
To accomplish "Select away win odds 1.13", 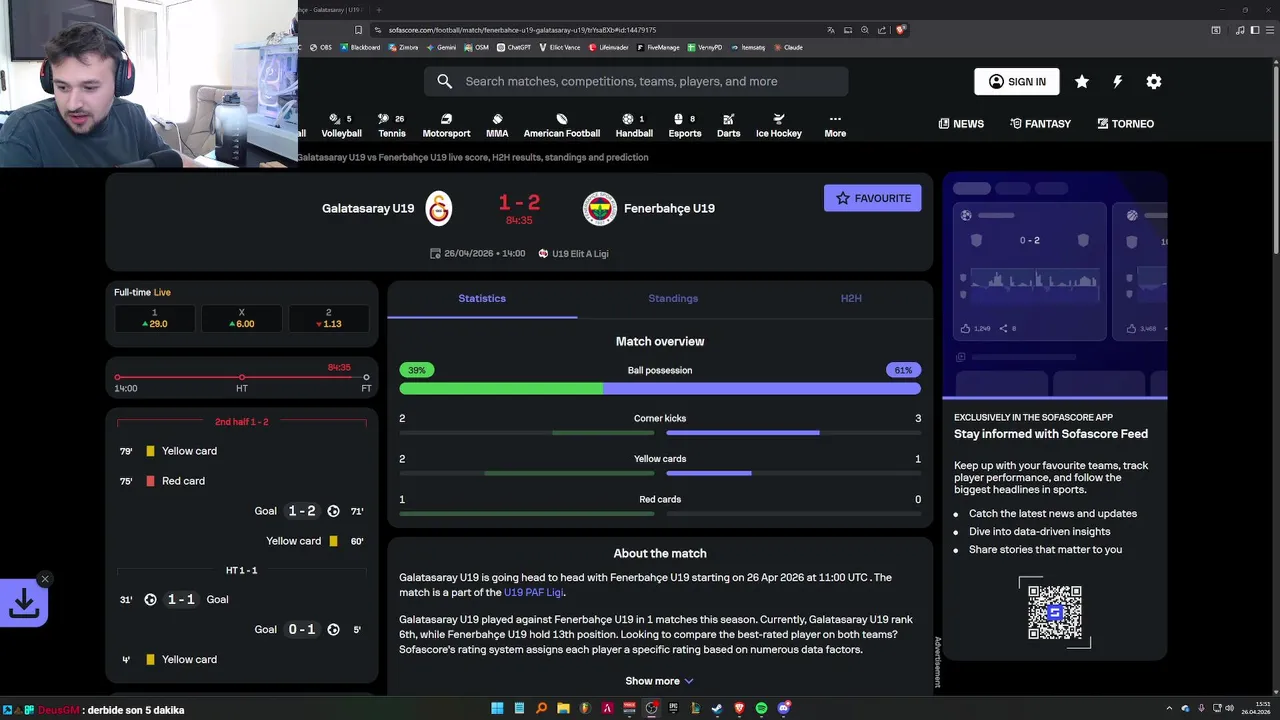I will (328, 319).
